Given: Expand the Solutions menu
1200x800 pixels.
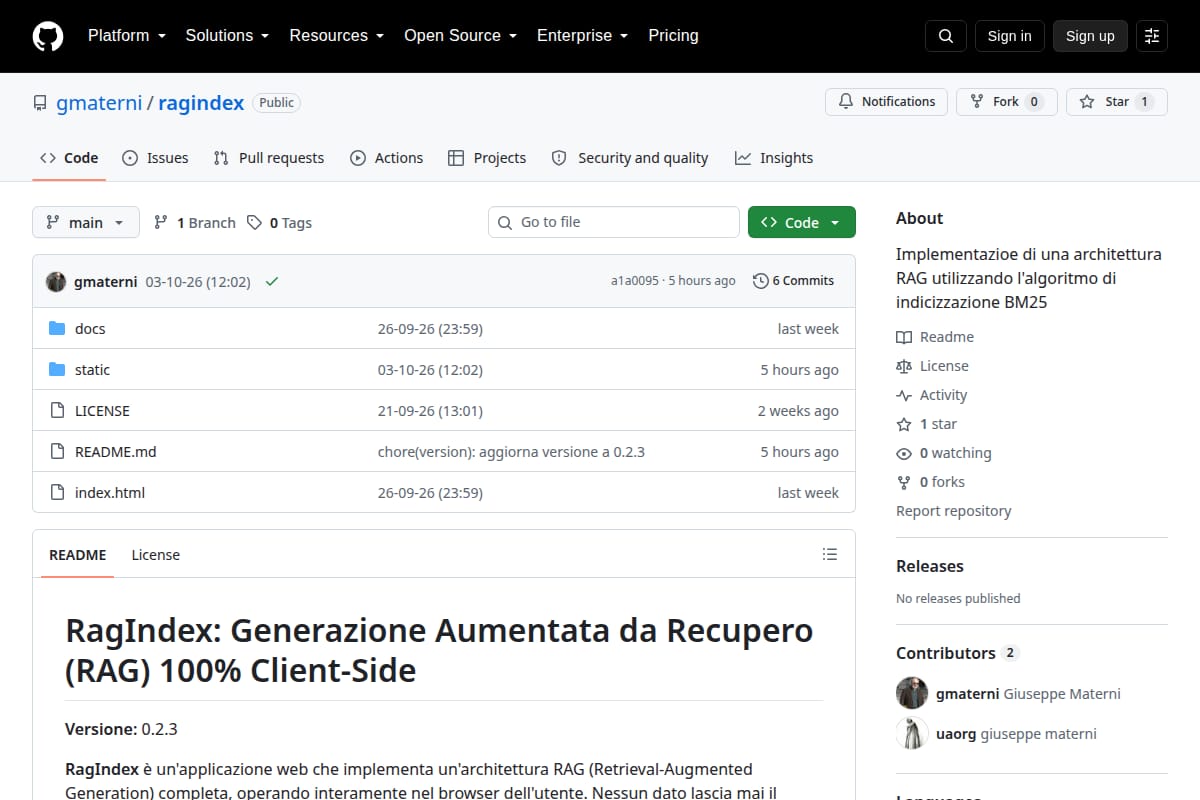Looking at the screenshot, I should [x=227, y=36].
